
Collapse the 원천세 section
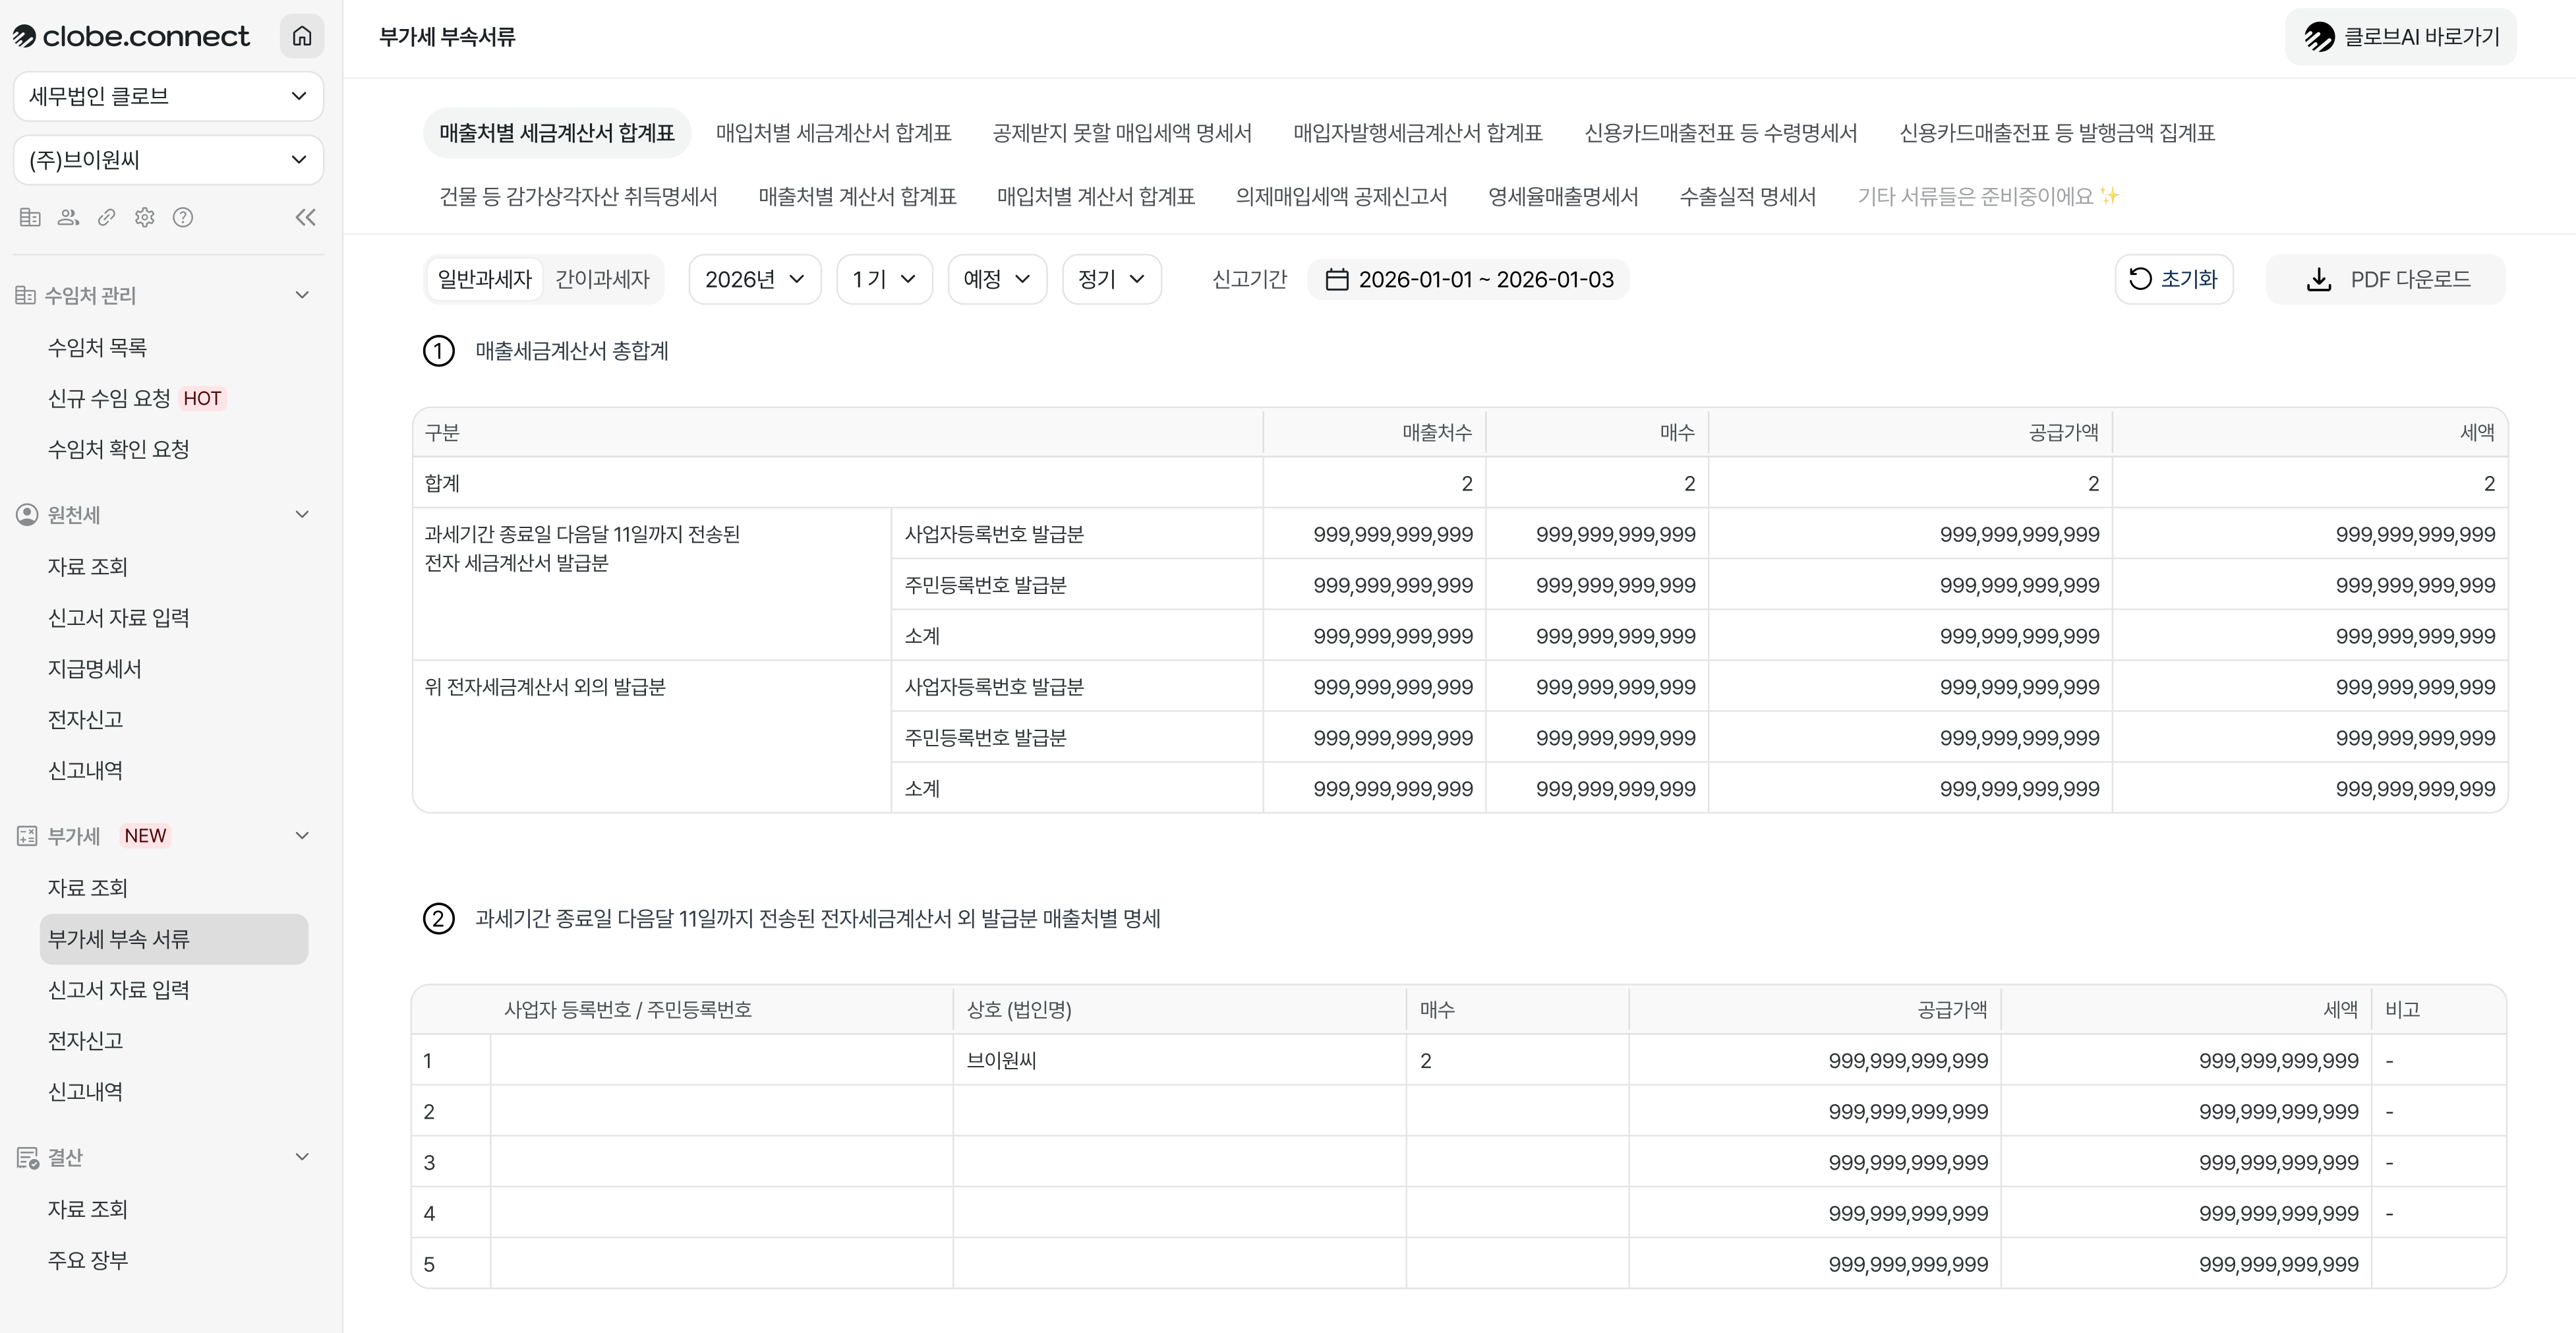pos(302,514)
